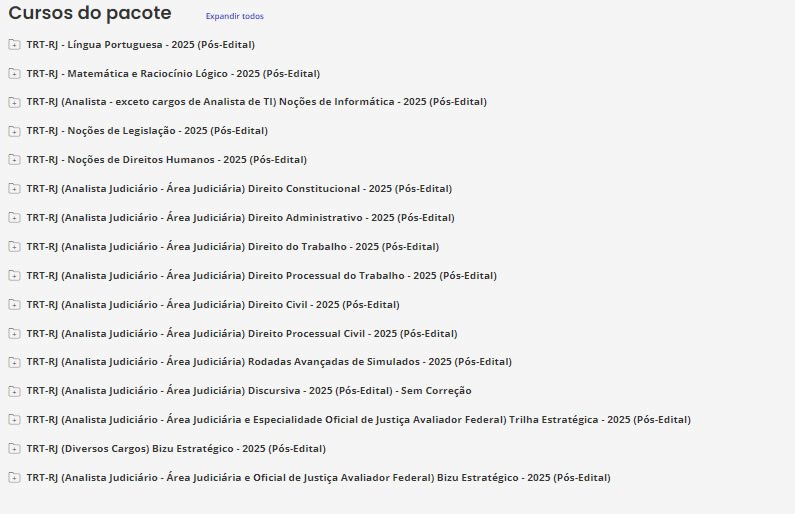Expand plus icon beside Língua Portuguesa course
The image size is (795, 514).
pos(13,45)
